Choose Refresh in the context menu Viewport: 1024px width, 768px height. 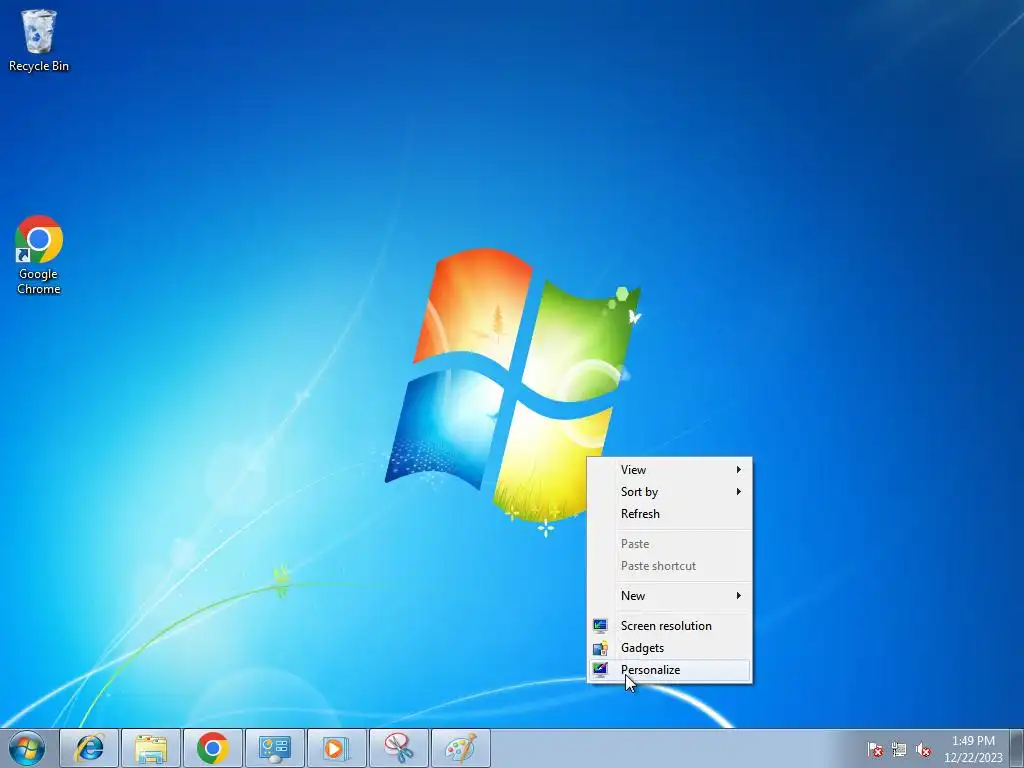[670, 514]
